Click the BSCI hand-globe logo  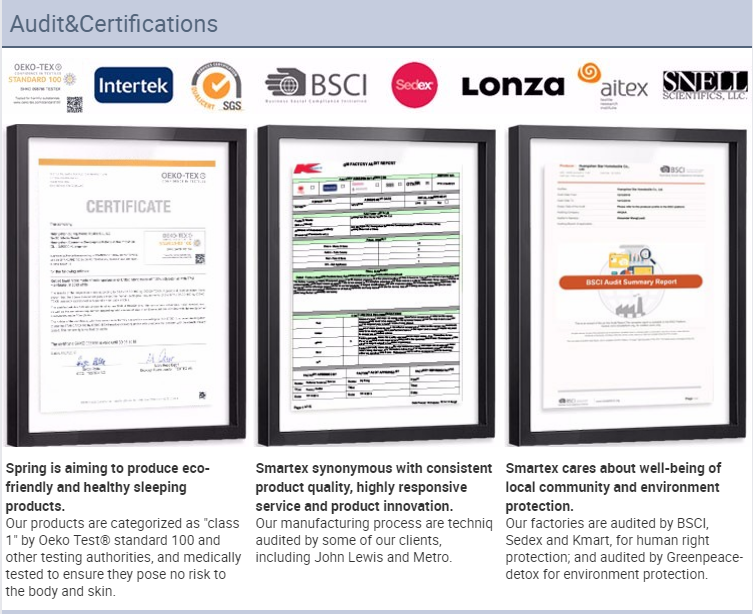click(x=316, y=85)
